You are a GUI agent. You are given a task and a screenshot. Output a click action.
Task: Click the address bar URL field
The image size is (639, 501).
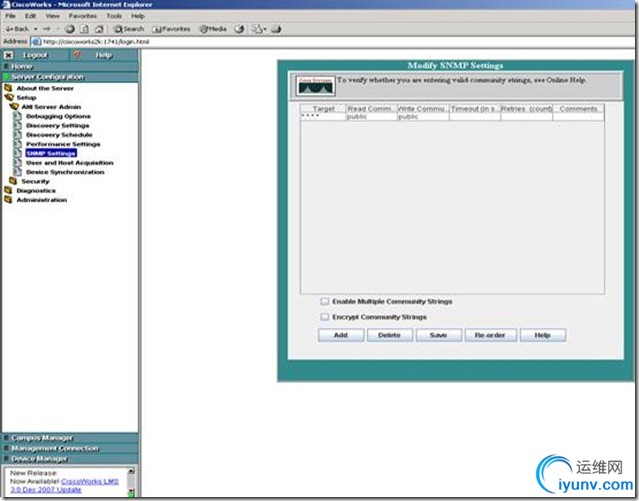(332, 42)
